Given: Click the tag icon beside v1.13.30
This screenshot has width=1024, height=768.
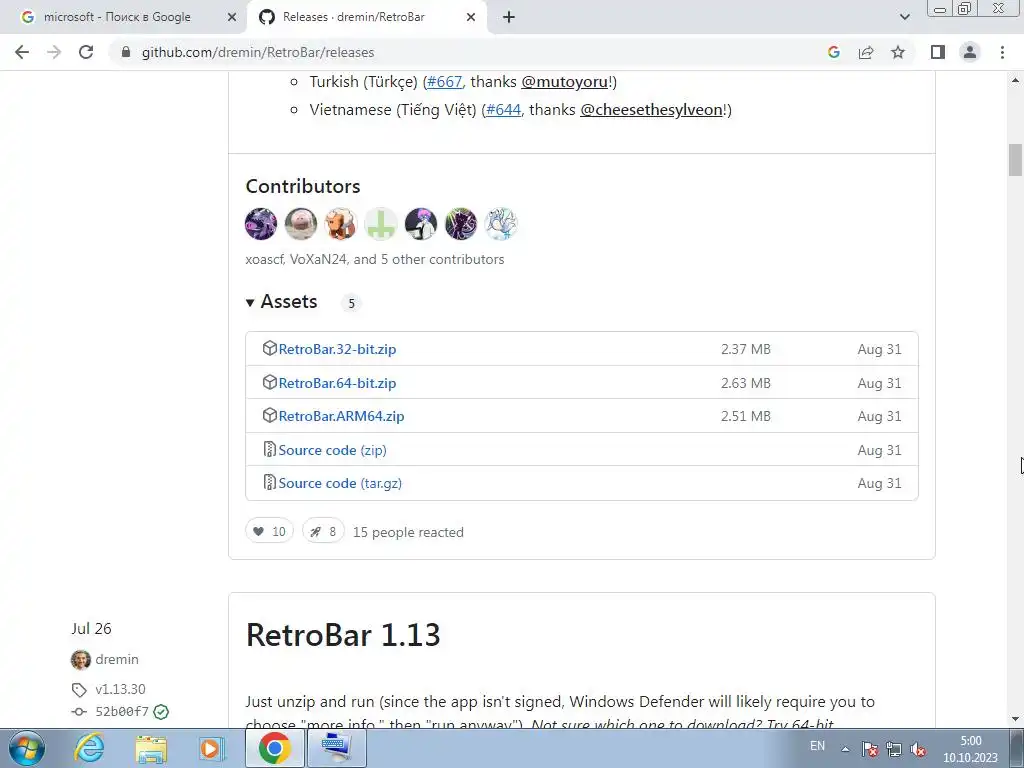Looking at the screenshot, I should tap(79, 690).
